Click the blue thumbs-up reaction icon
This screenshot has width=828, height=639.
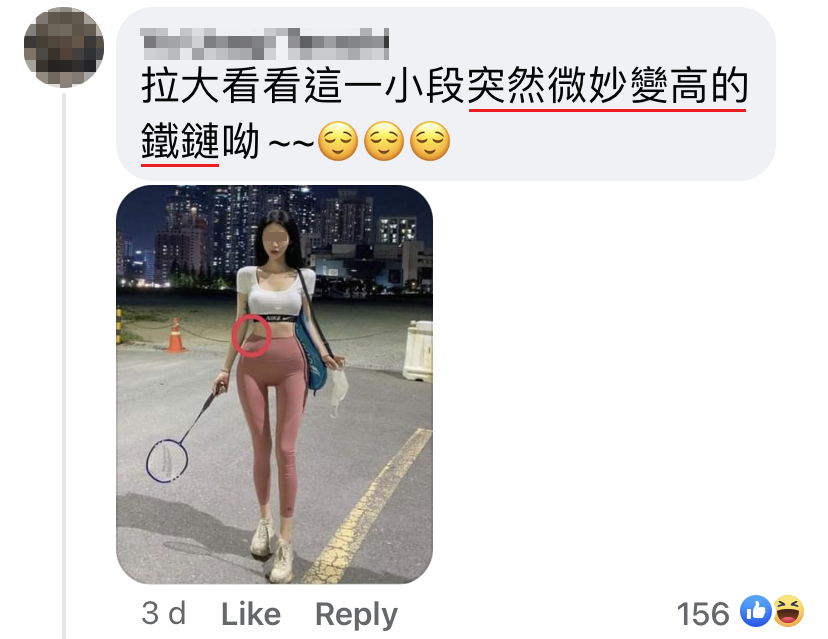coord(756,611)
